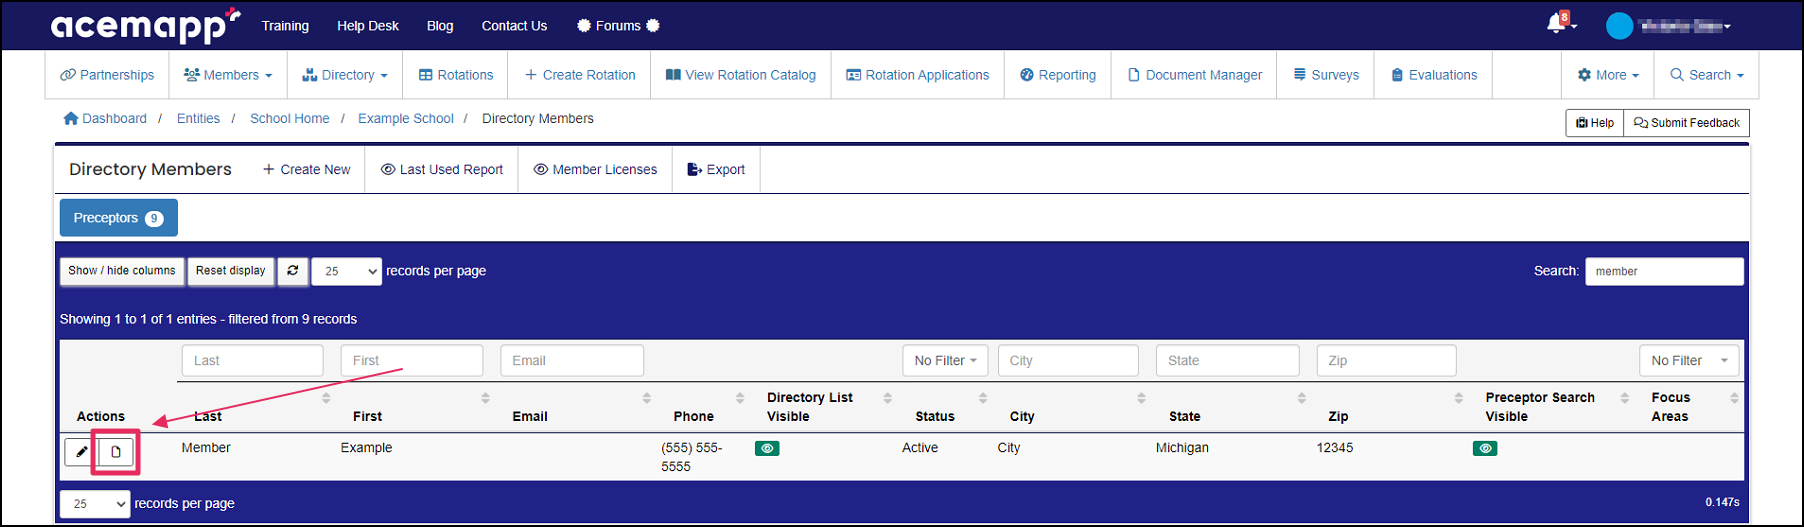Viewport: 1804px width, 527px height.
Task: Expand the Members dropdown menu
Action: point(228,75)
